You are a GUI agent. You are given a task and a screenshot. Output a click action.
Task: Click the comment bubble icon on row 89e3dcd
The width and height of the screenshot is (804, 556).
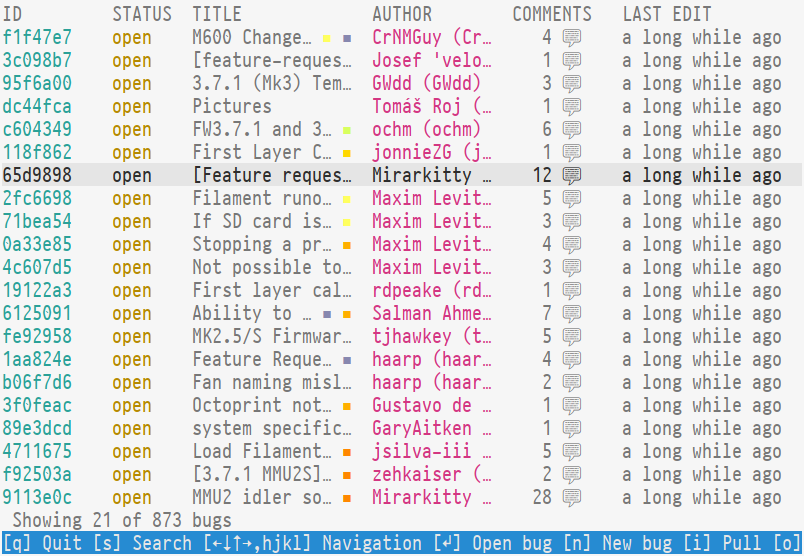(572, 429)
